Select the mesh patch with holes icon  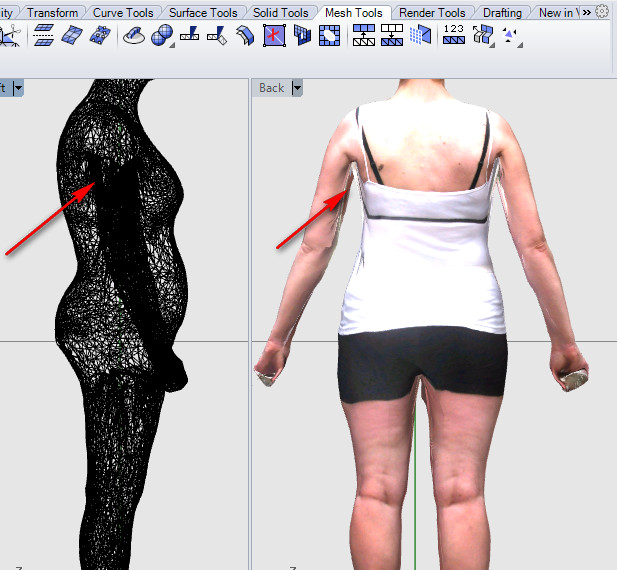(100, 35)
